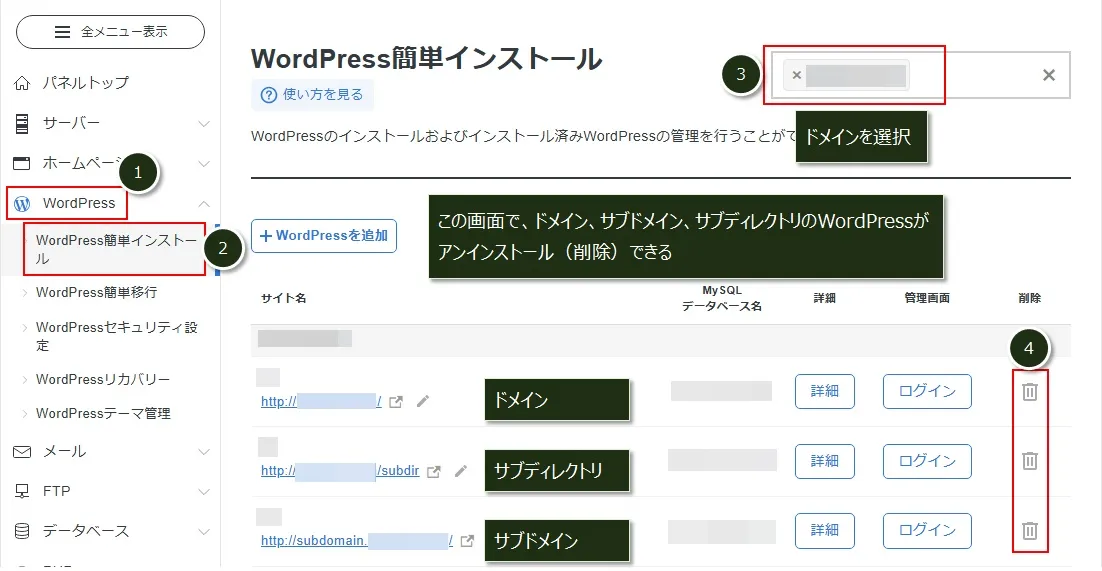Open WordPress簡単インストール menu item
Screen dimensions: 1102x571
point(117,250)
